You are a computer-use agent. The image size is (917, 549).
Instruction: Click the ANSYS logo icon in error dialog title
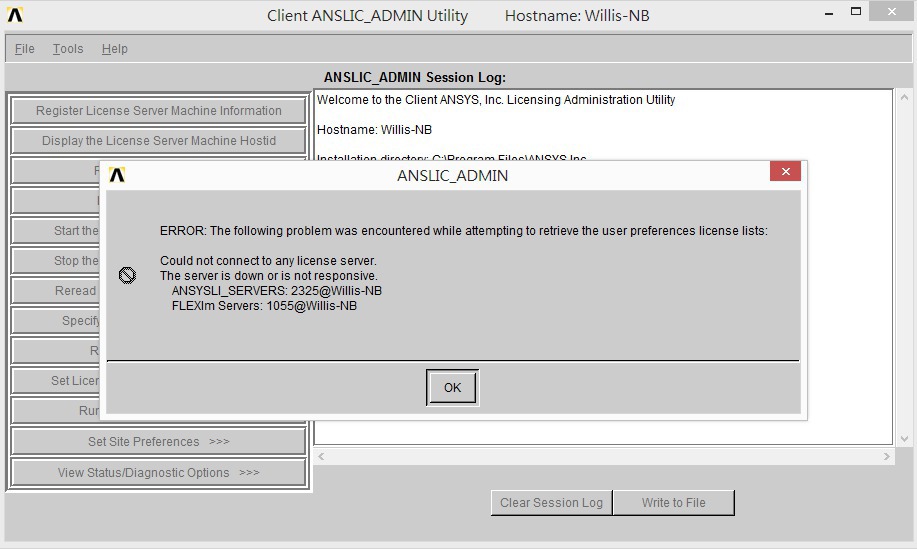pyautogui.click(x=117, y=175)
